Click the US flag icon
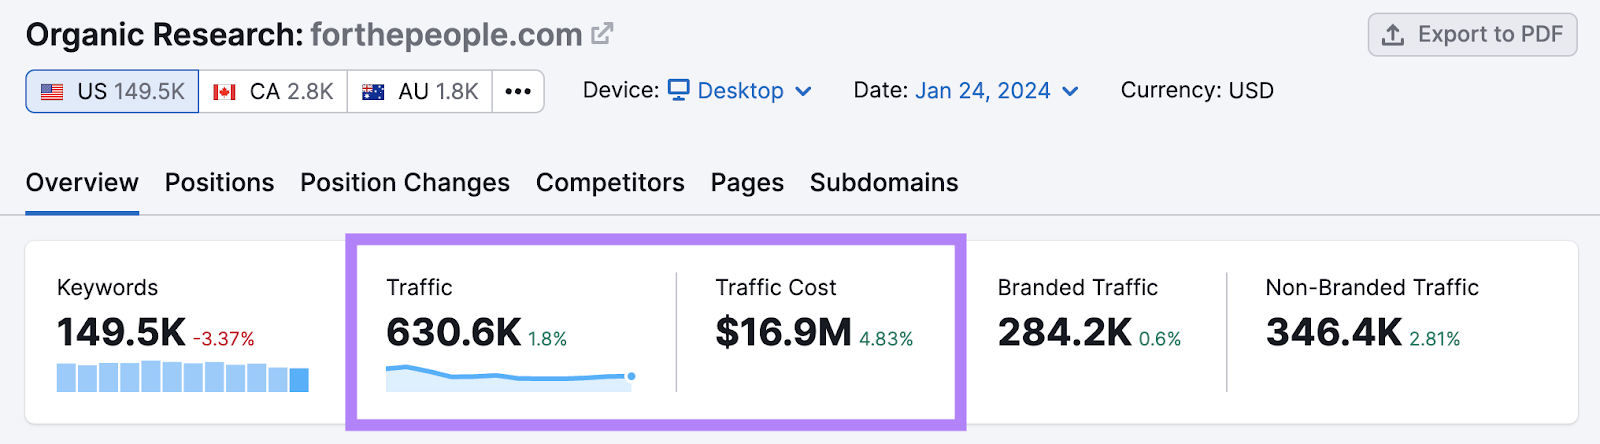Screen dimensions: 1600x444 pyautogui.click(x=52, y=92)
